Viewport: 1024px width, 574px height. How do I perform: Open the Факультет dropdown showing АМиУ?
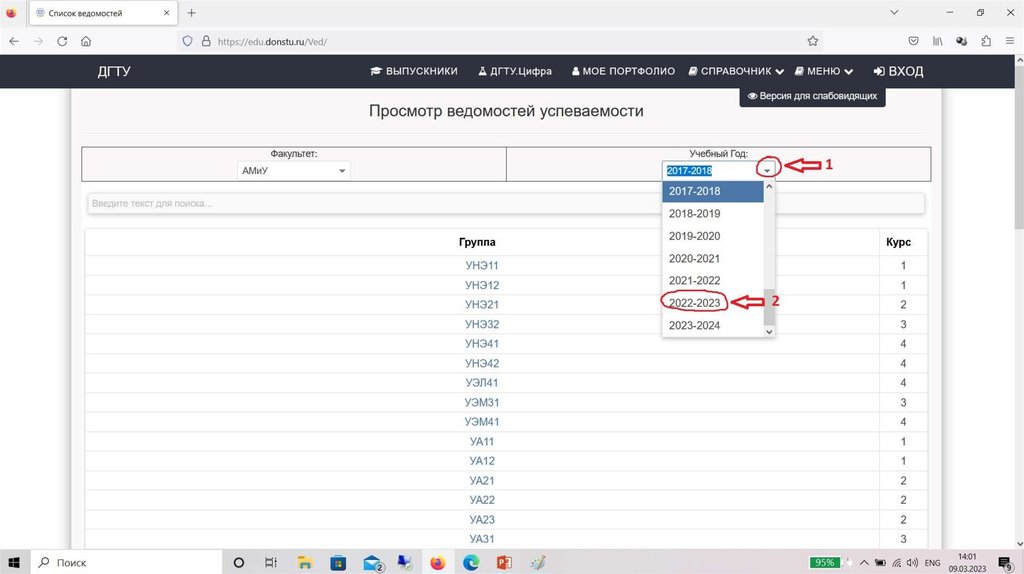click(x=294, y=171)
